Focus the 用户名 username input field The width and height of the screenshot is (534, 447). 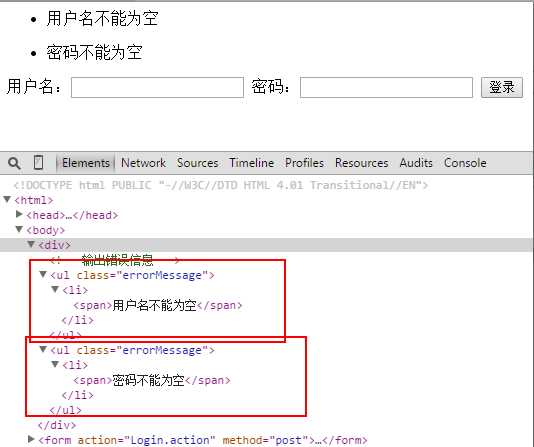157,87
